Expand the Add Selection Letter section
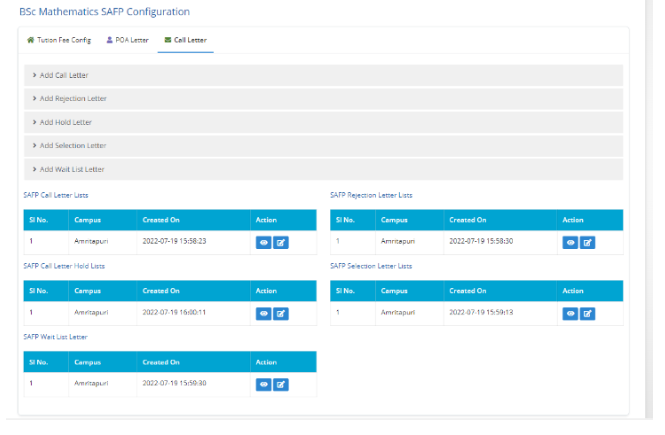This screenshot has width=665, height=435. coord(72,146)
